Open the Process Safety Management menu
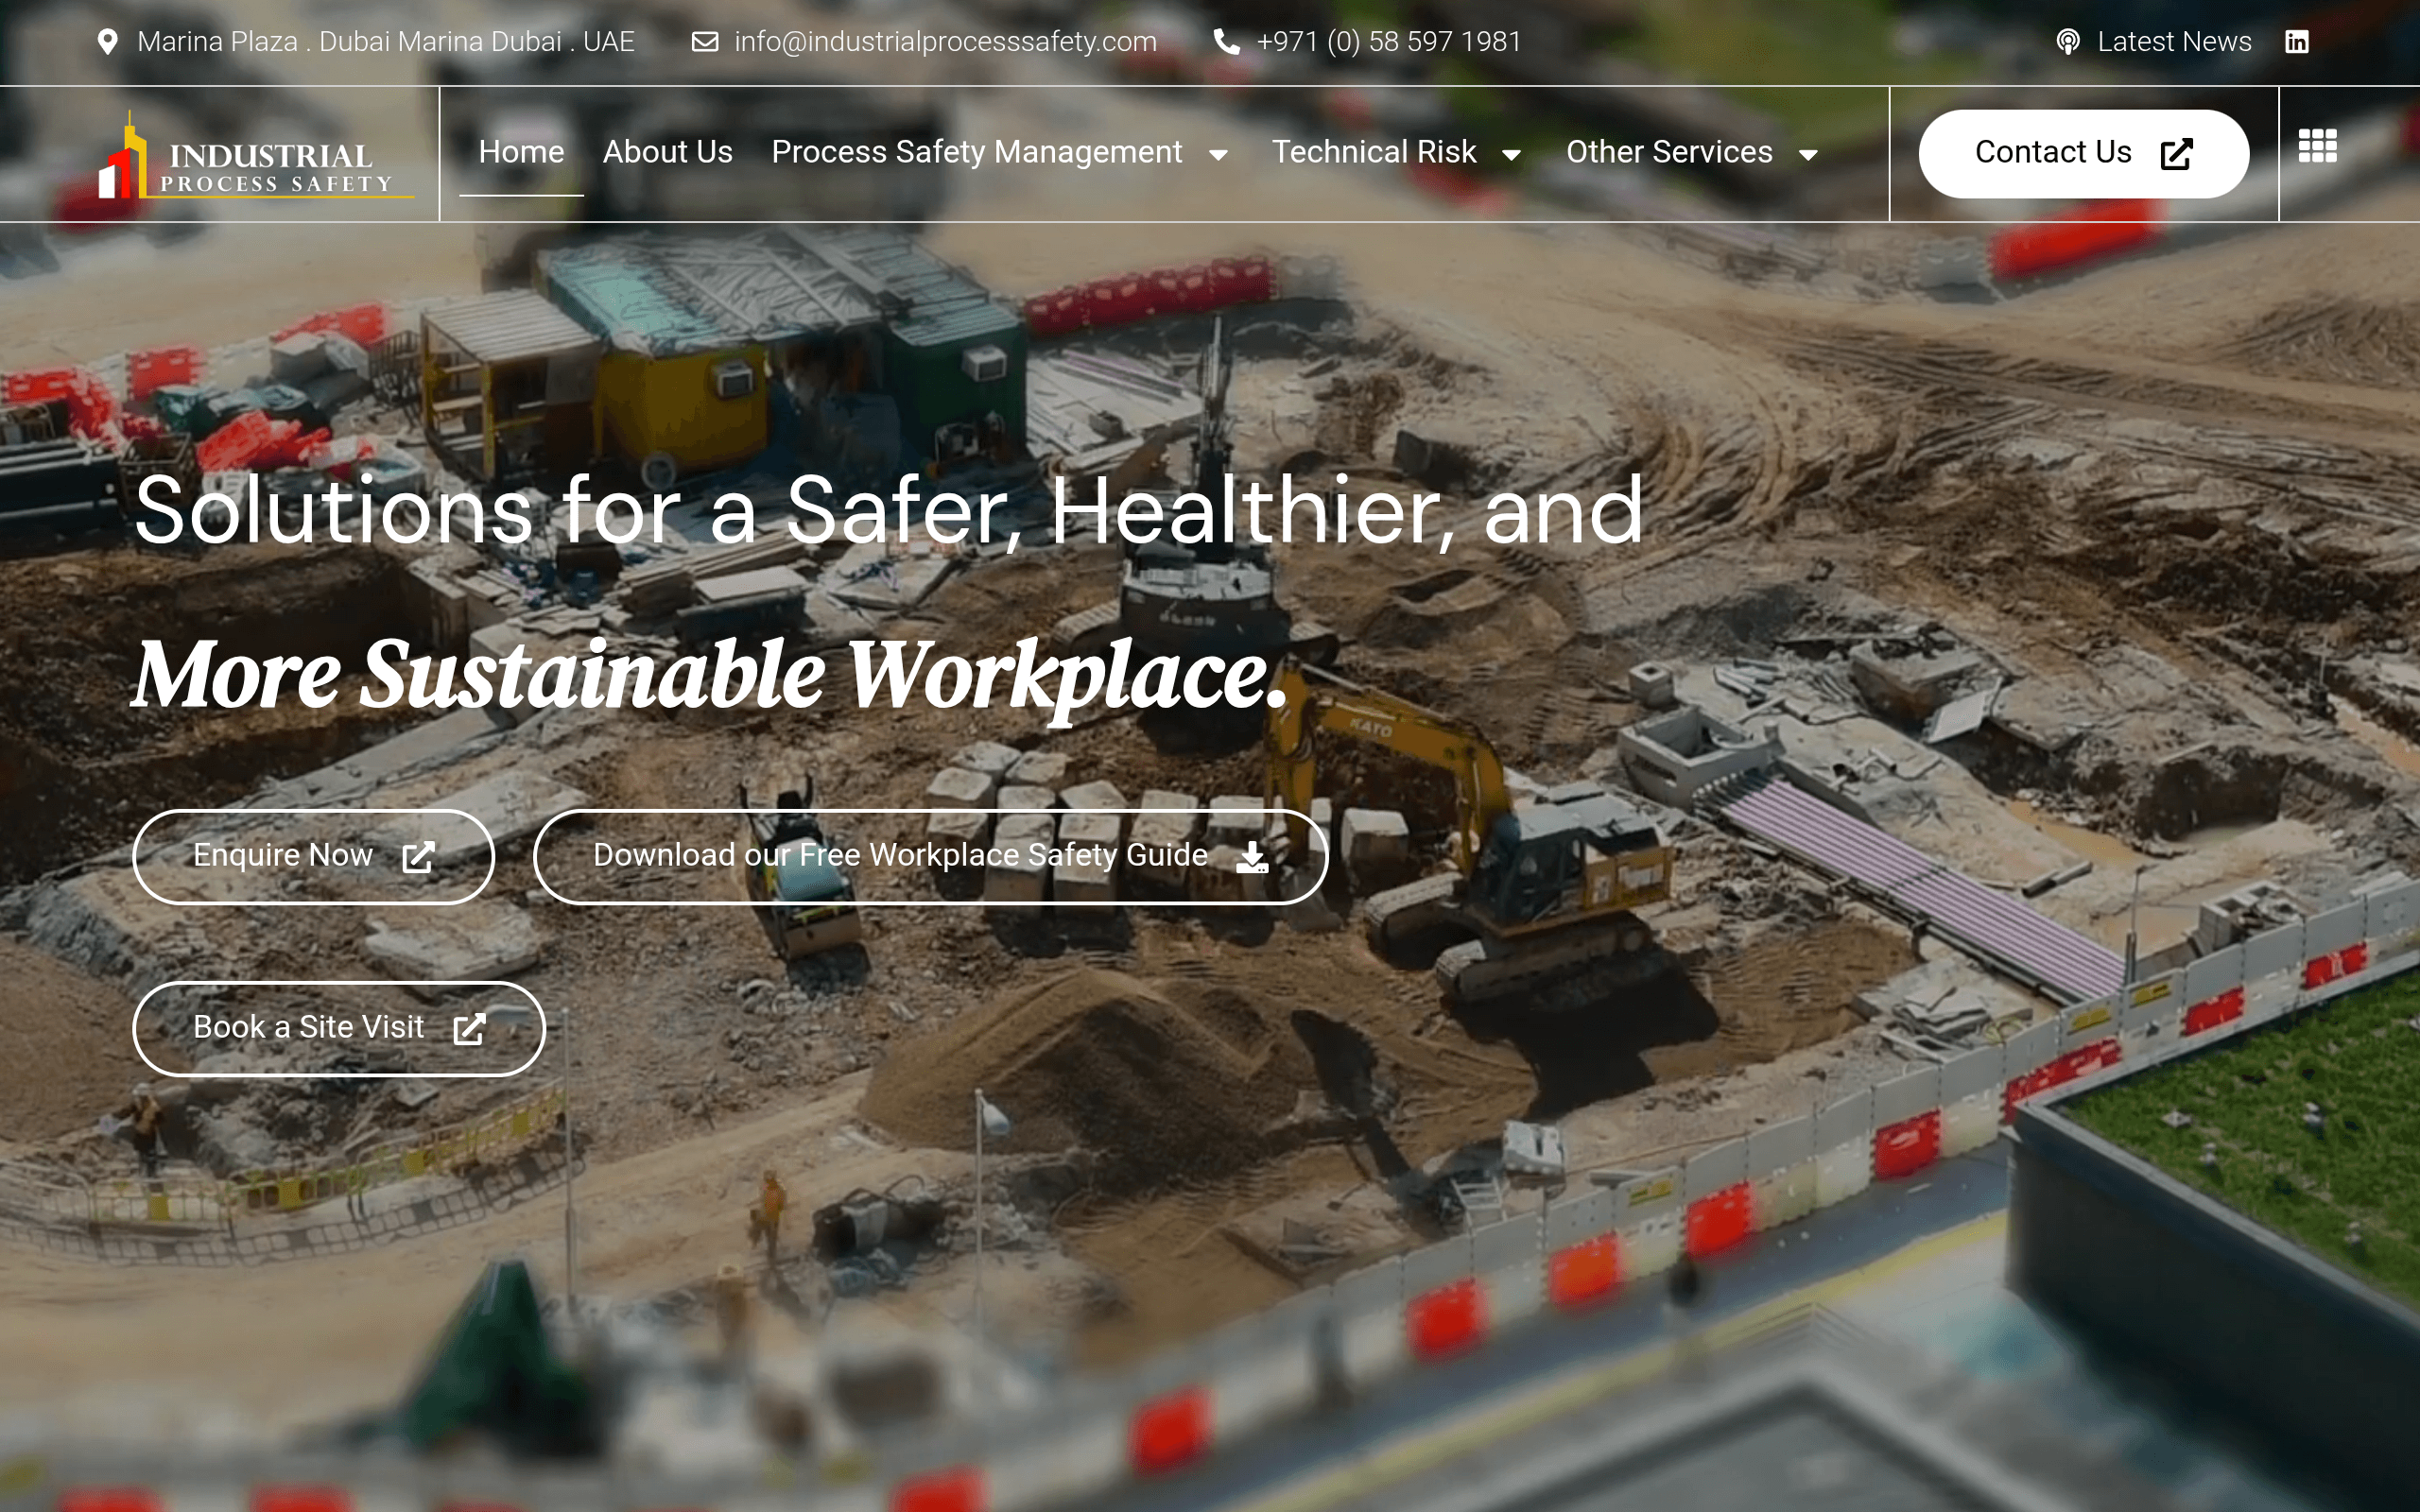This screenshot has height=1512, width=2420. click(976, 152)
